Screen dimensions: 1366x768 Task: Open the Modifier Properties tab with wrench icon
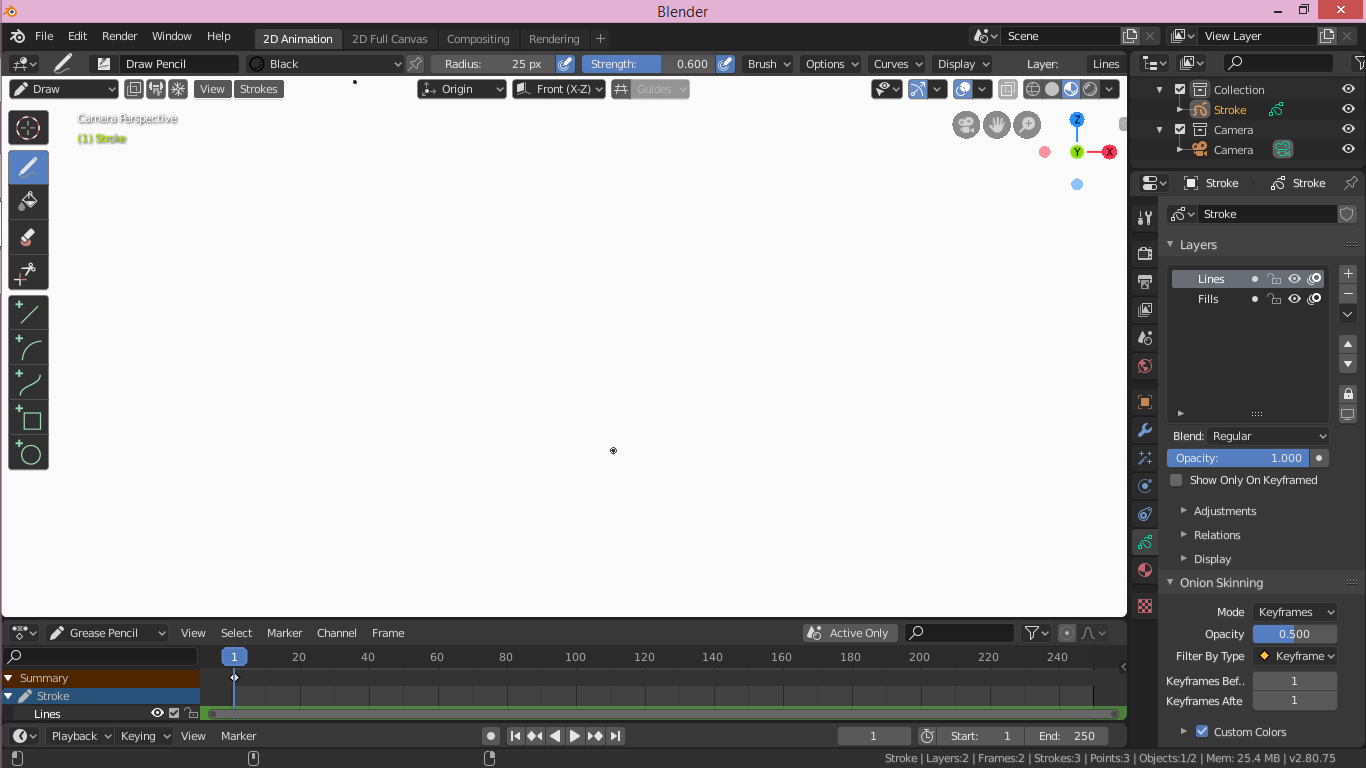pos(1144,430)
